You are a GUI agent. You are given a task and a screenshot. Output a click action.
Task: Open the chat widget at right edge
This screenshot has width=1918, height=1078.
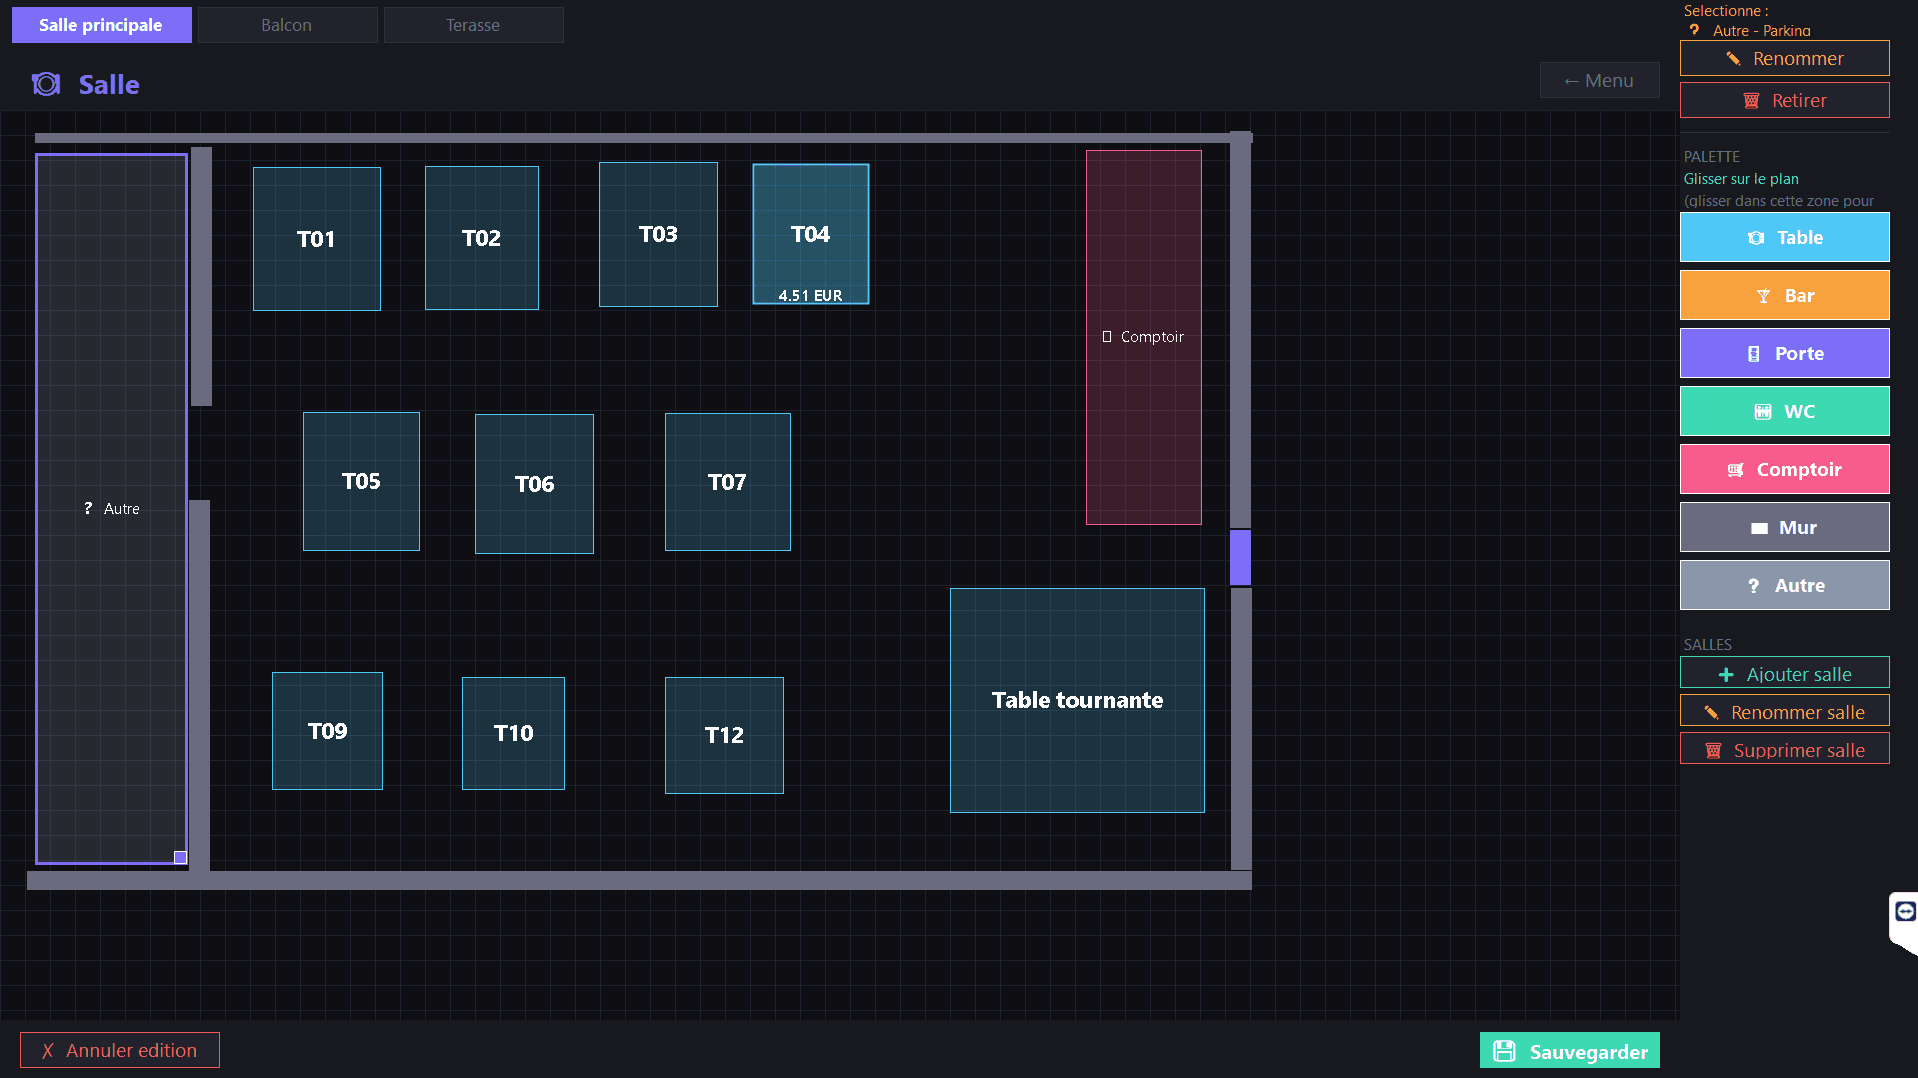[1904, 911]
